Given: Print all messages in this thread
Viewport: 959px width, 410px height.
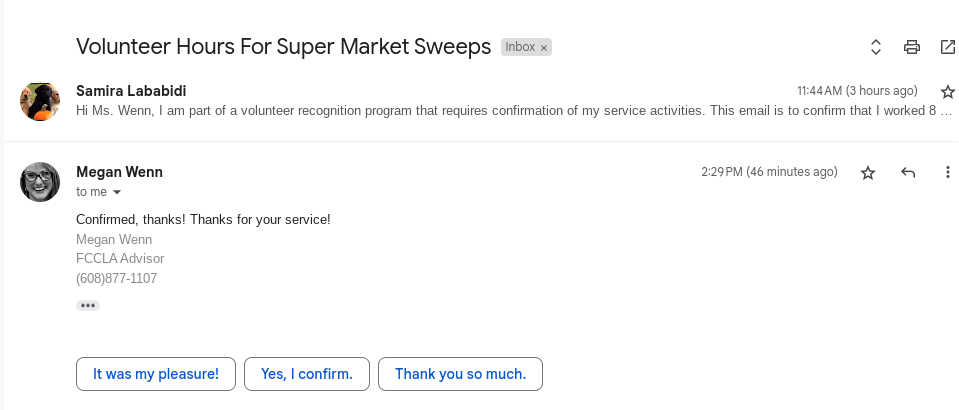Looking at the screenshot, I should (911, 47).
